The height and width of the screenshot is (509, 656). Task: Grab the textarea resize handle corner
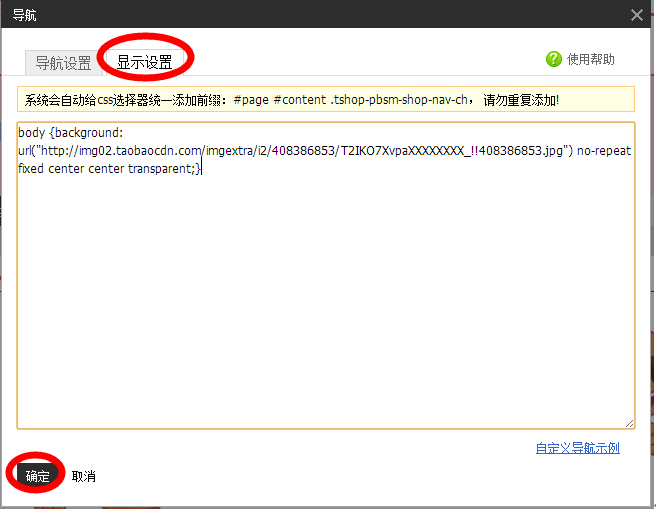(630, 423)
